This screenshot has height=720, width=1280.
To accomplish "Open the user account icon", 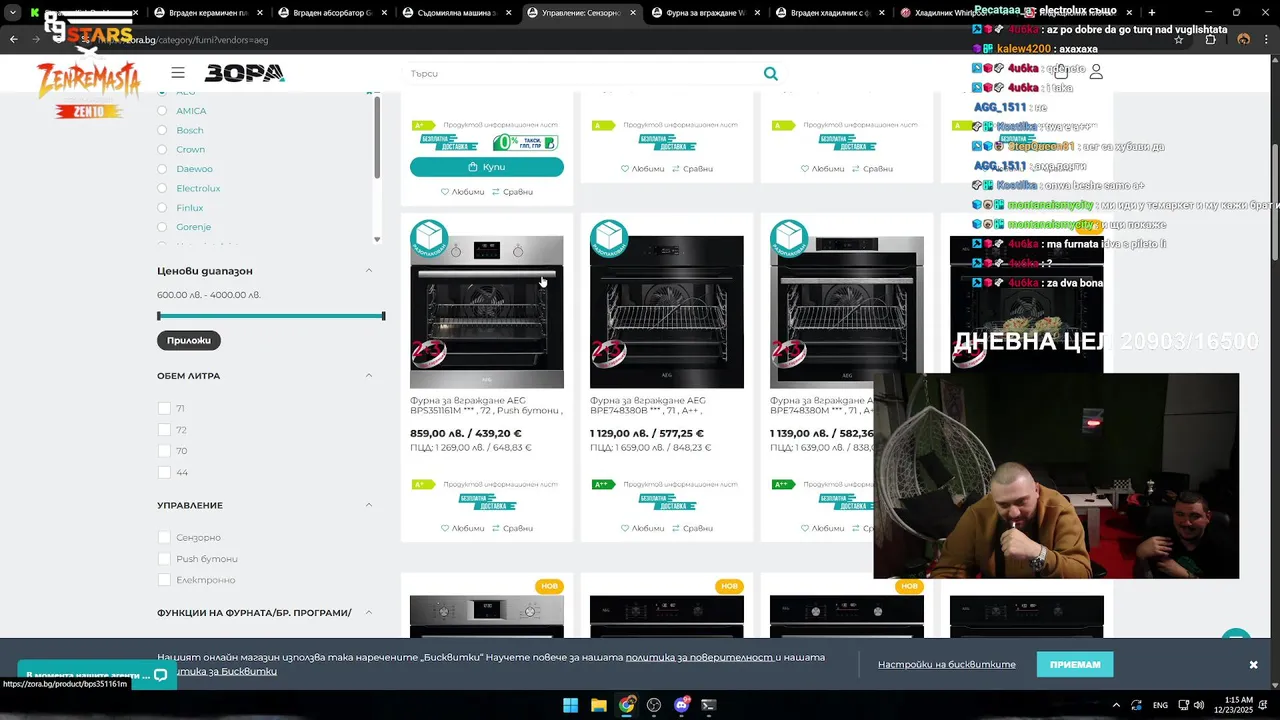I will [1096, 72].
